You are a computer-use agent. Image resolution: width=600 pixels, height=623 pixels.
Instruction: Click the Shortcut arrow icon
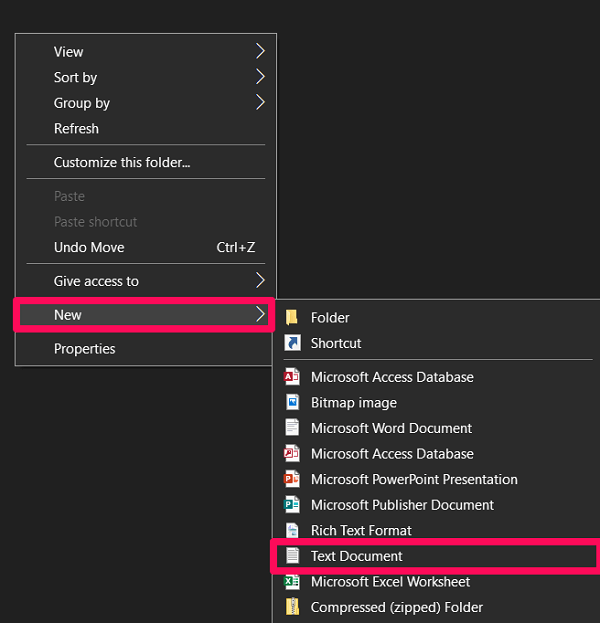coord(292,343)
